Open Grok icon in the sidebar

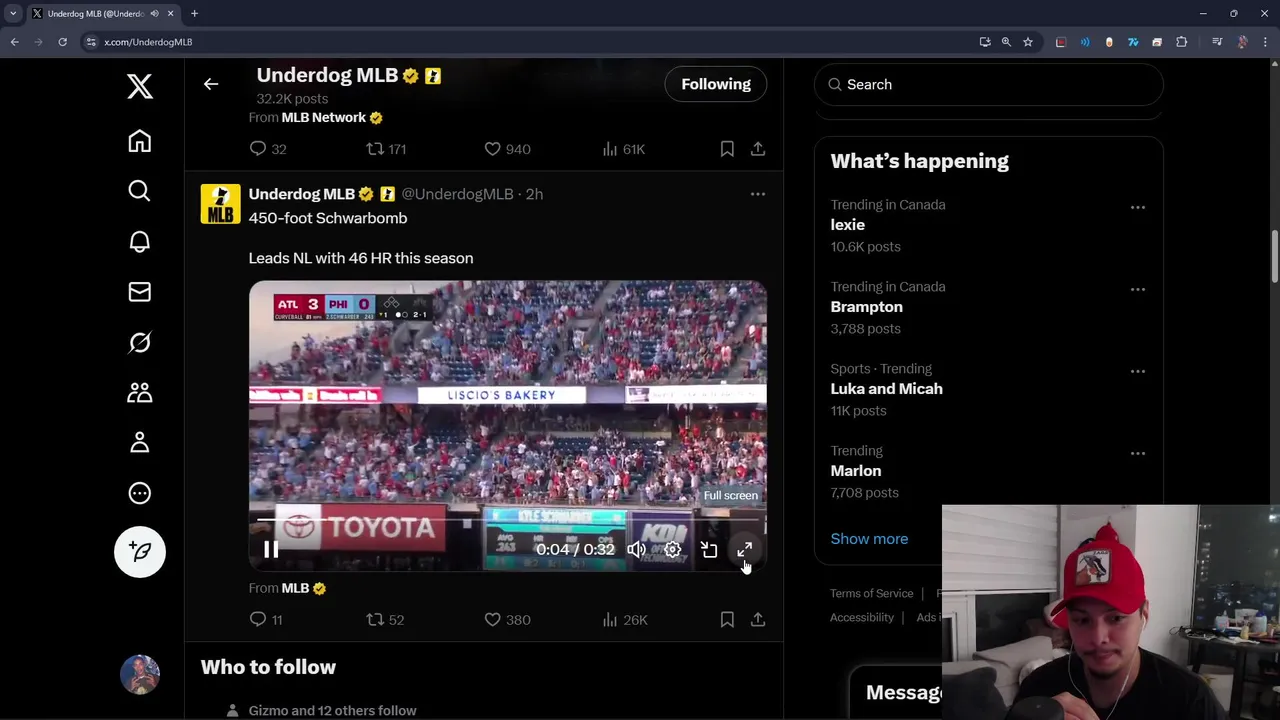140,342
